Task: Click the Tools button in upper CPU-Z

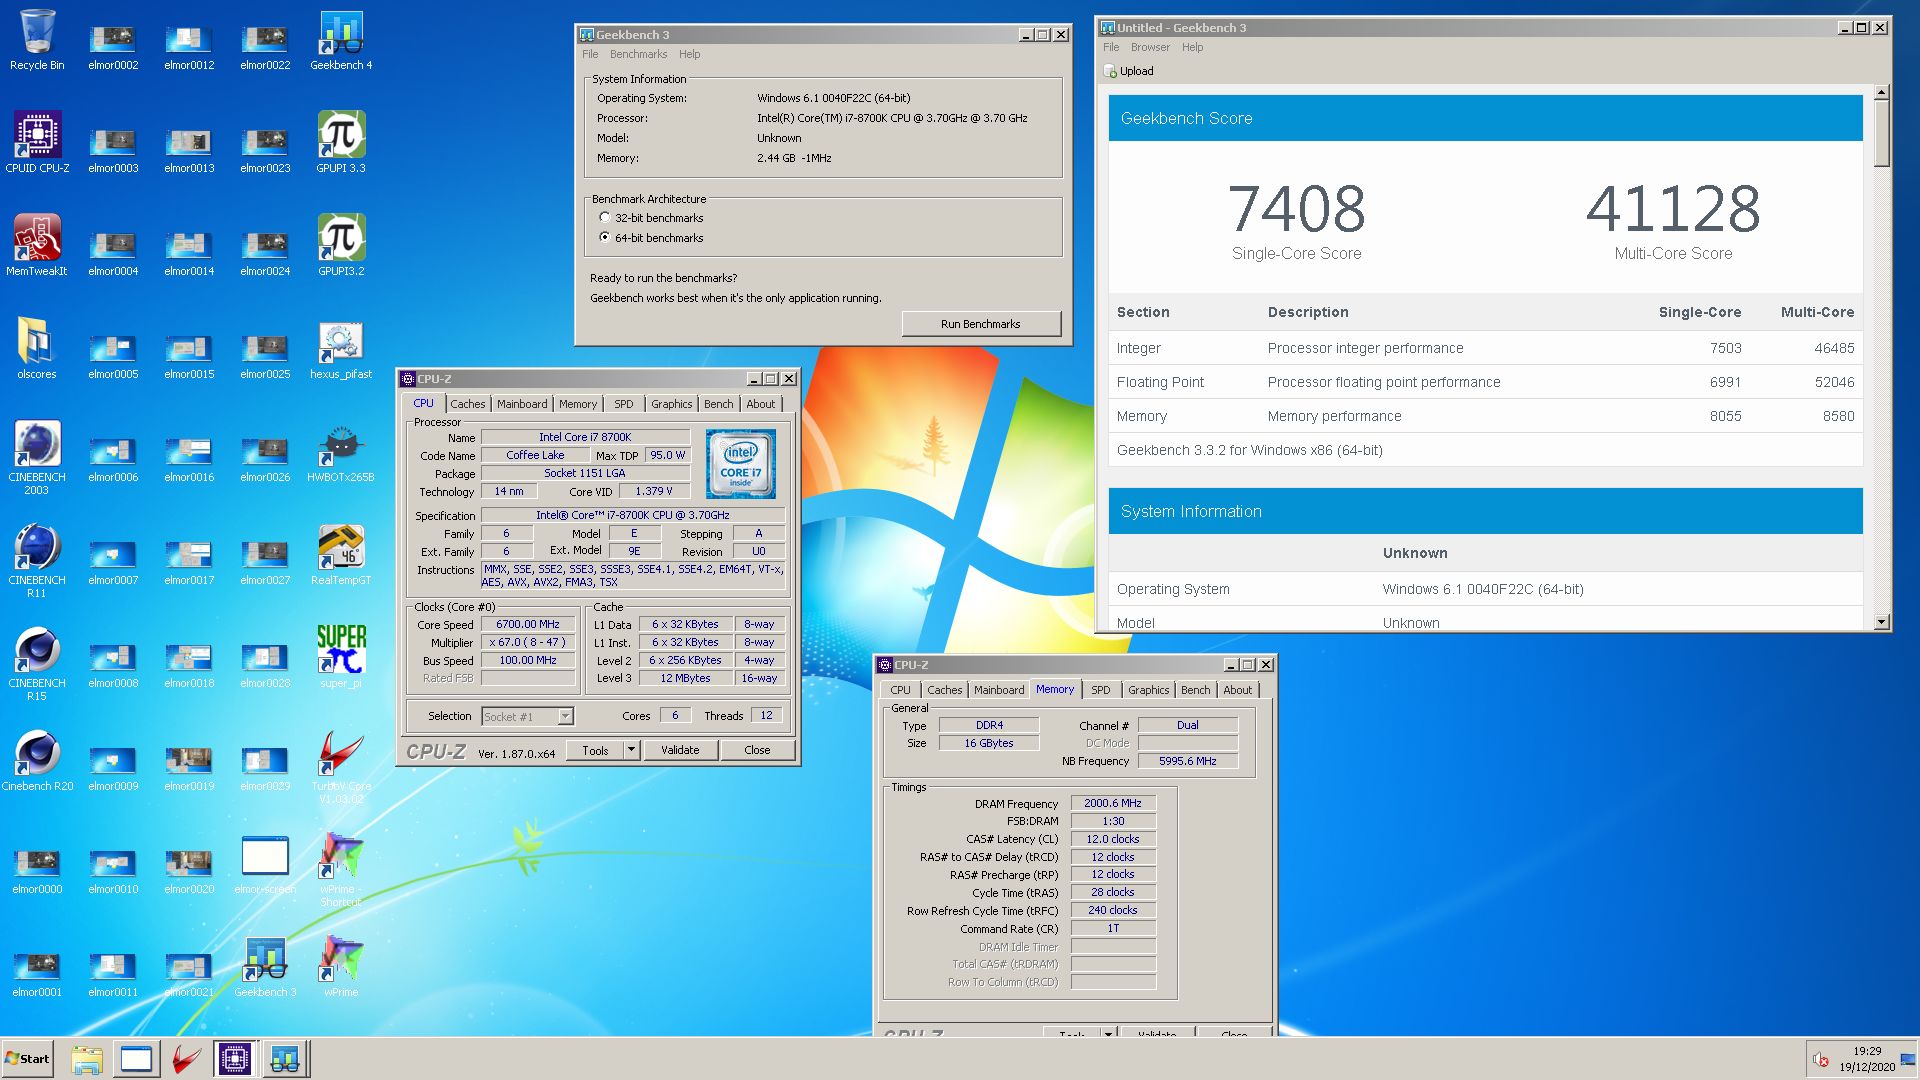Action: 595,750
